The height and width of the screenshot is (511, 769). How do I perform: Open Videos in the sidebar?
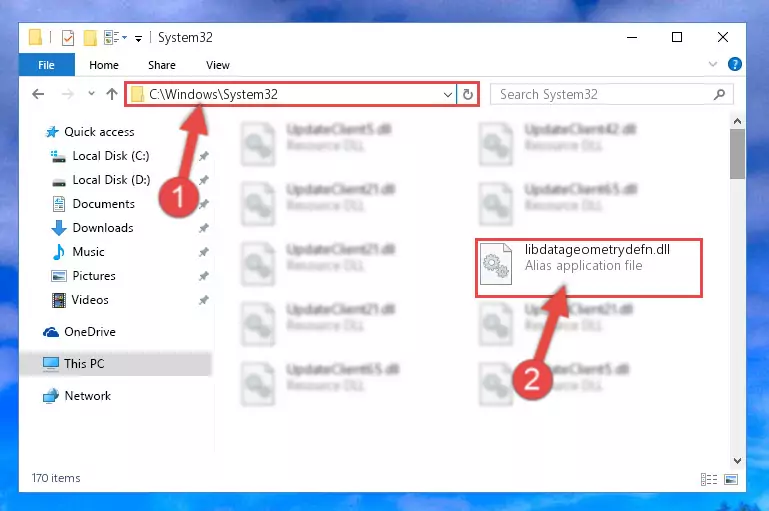[90, 300]
